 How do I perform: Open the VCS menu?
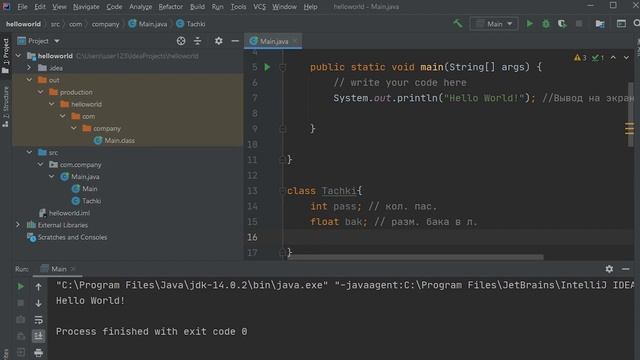[260, 7]
